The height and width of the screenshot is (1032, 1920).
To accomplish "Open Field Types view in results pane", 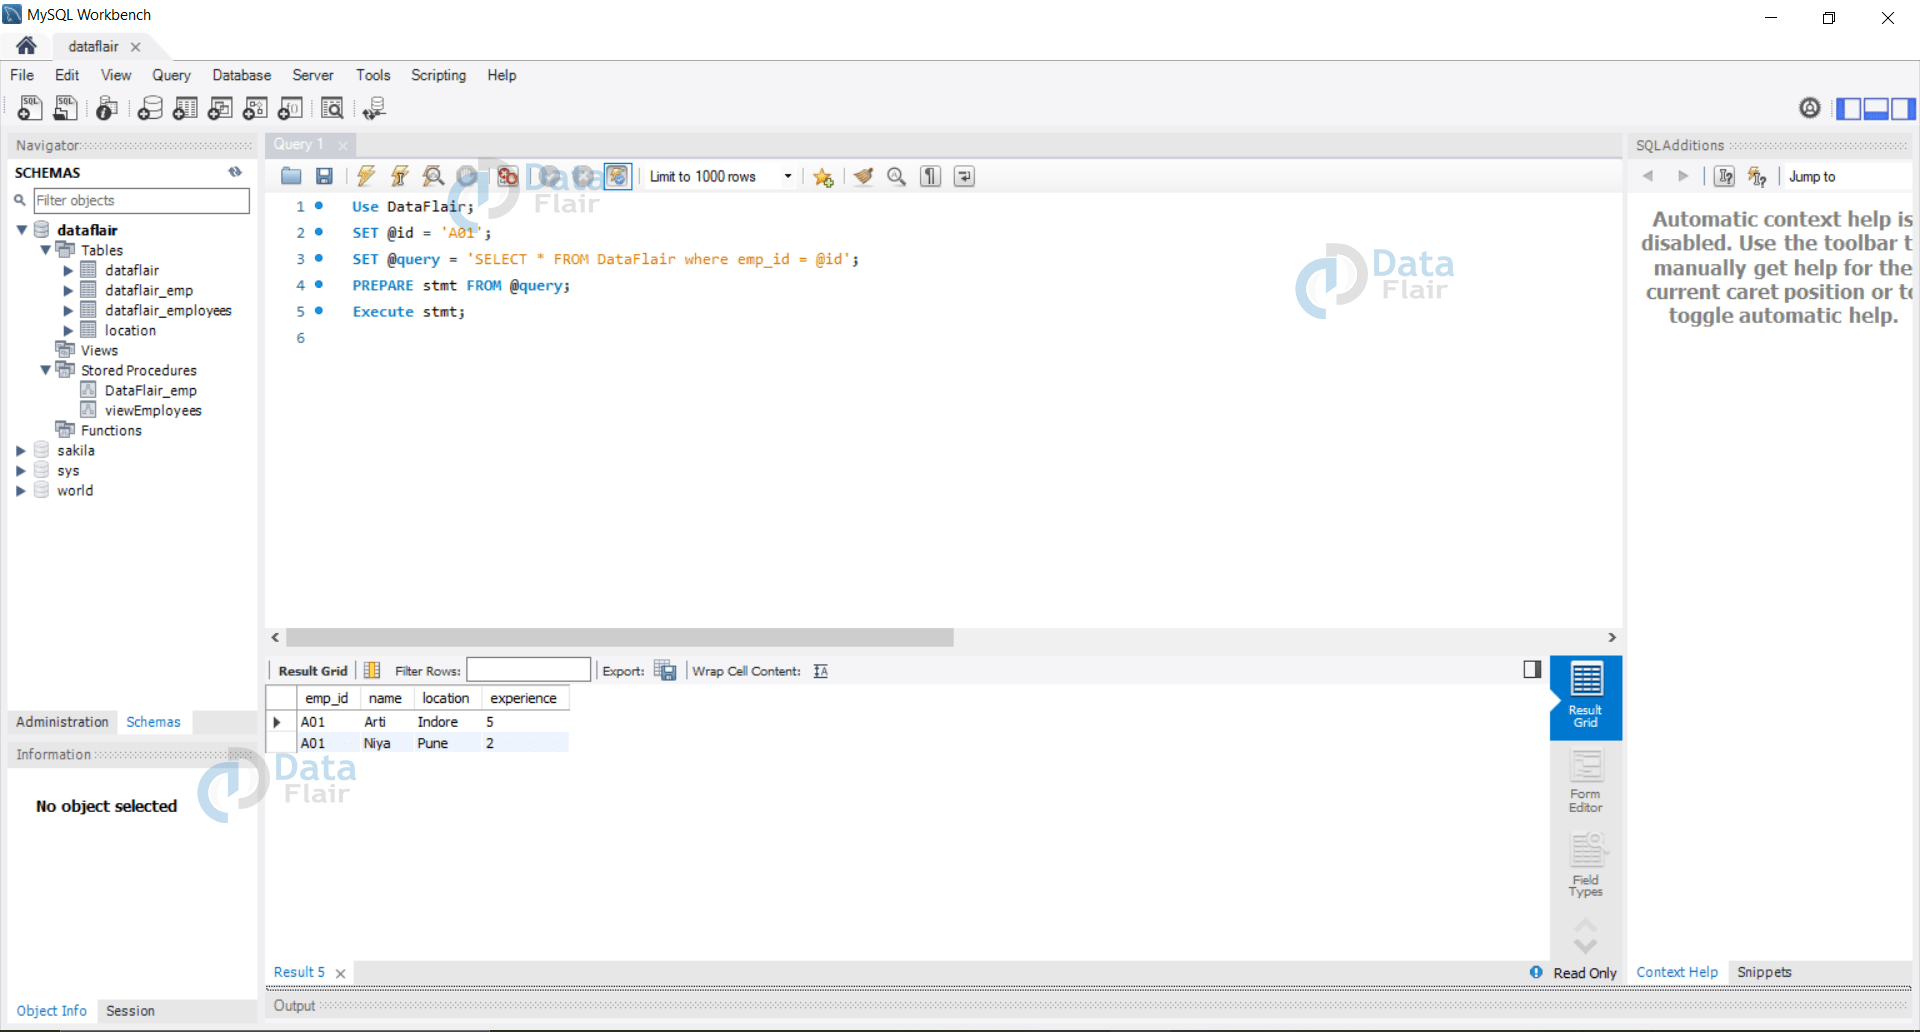I will click(x=1585, y=863).
